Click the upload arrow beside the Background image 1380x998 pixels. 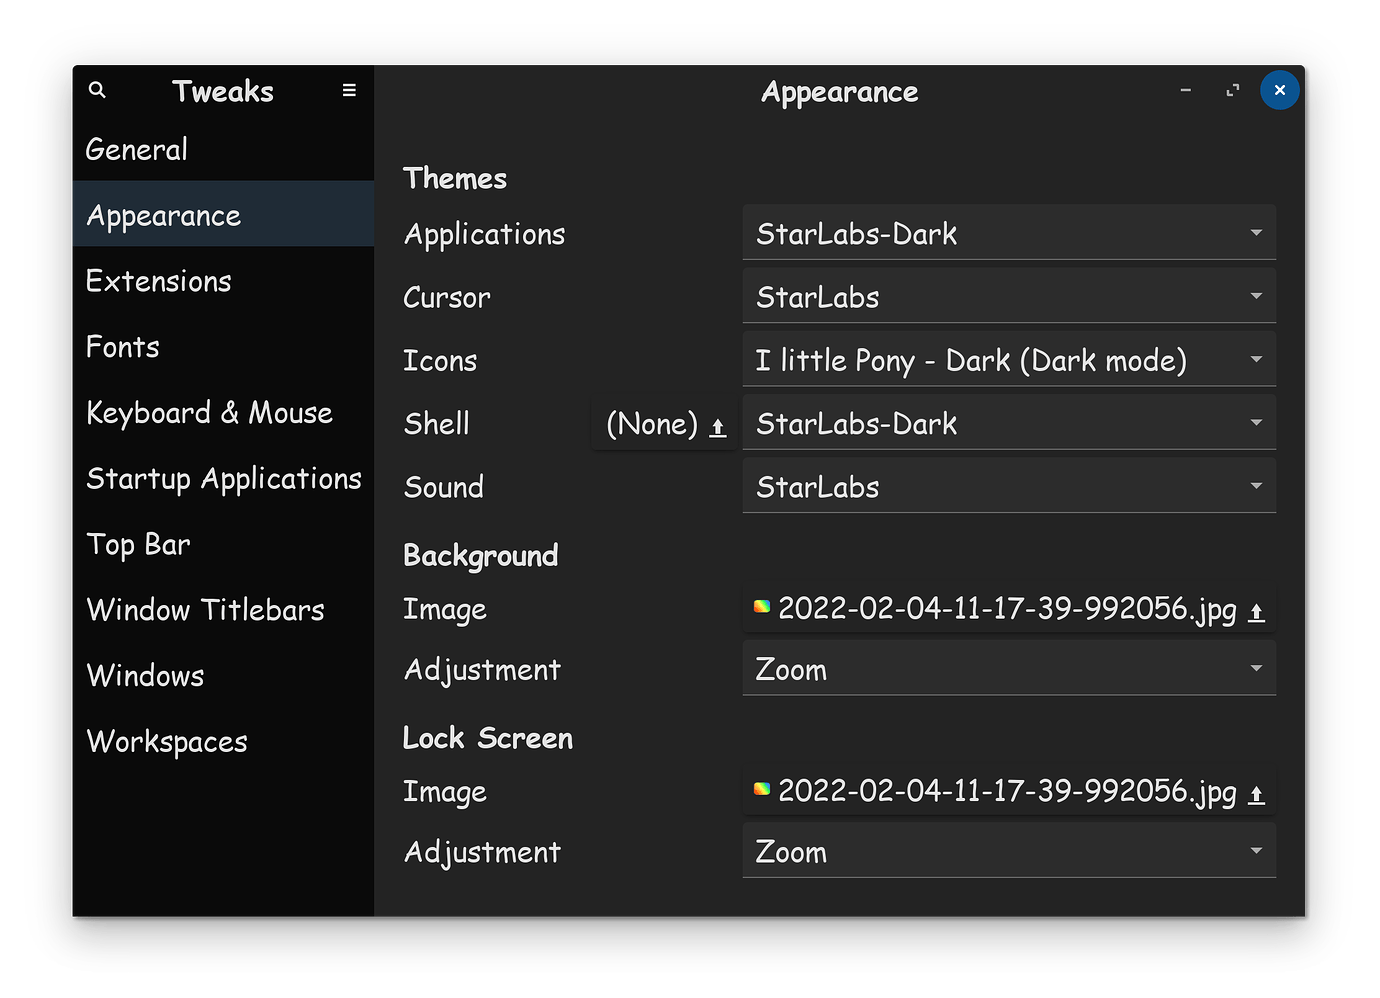[1256, 609]
